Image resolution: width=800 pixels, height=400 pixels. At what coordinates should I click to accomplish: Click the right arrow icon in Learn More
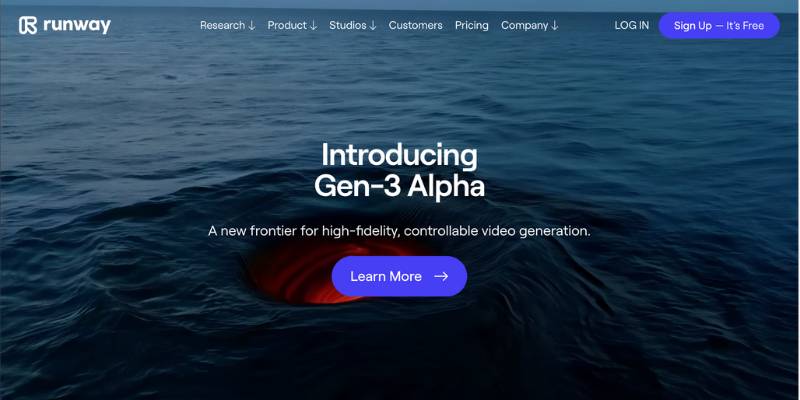pyautogui.click(x=441, y=277)
